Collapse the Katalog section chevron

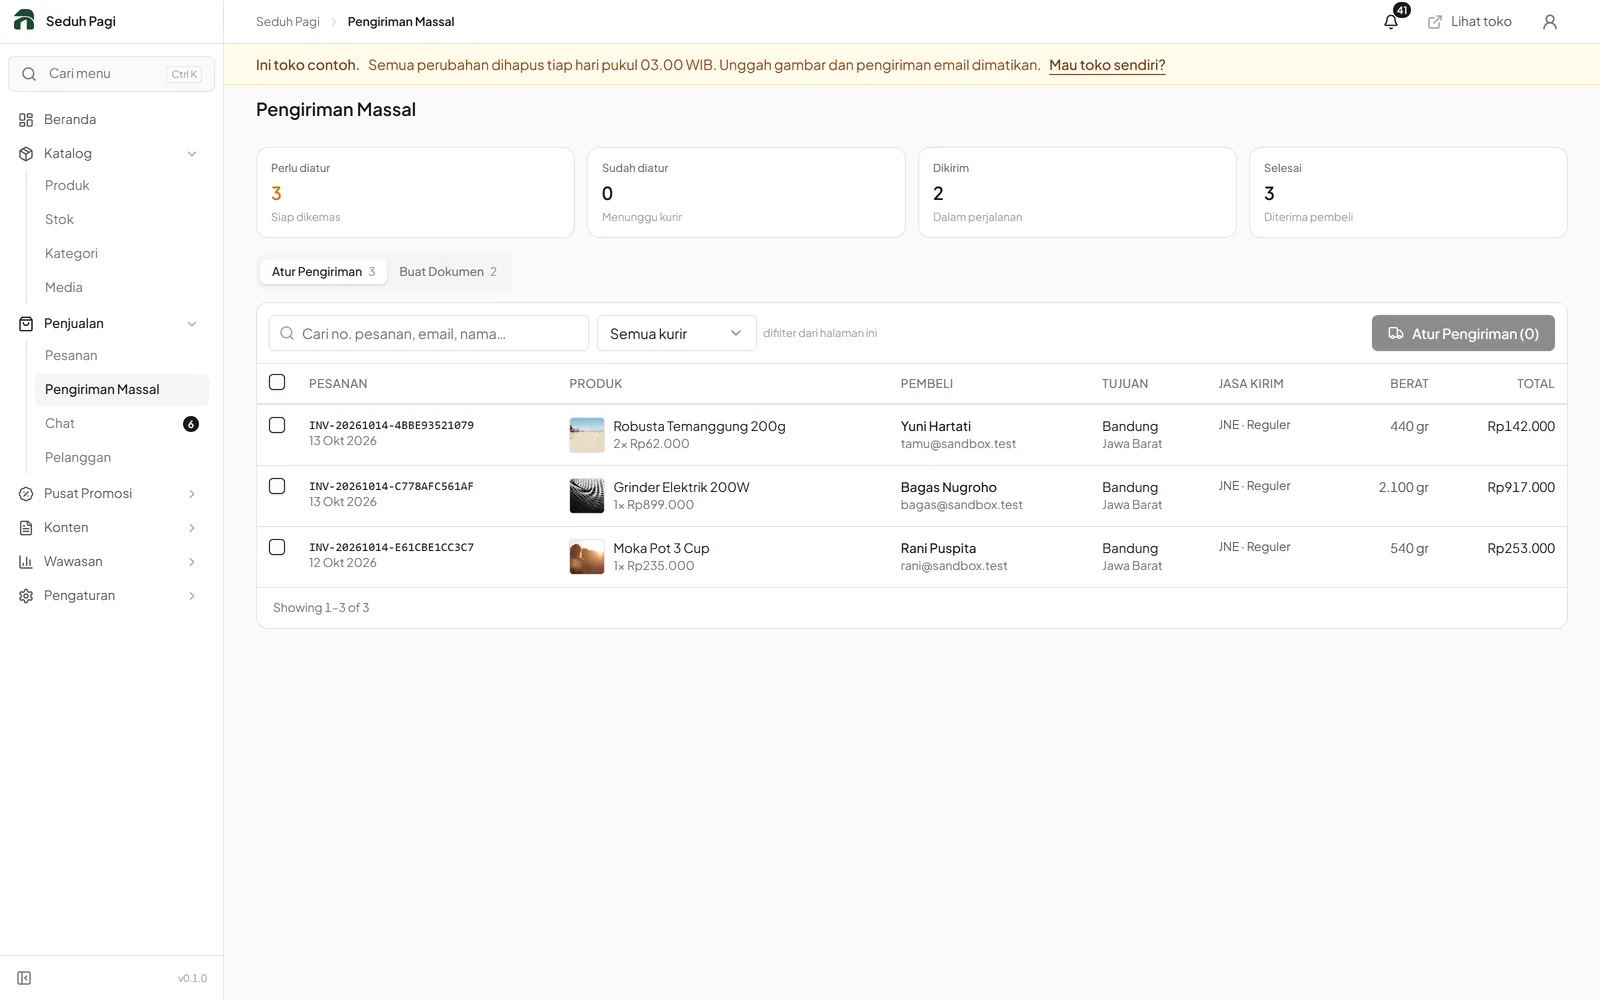(x=192, y=154)
